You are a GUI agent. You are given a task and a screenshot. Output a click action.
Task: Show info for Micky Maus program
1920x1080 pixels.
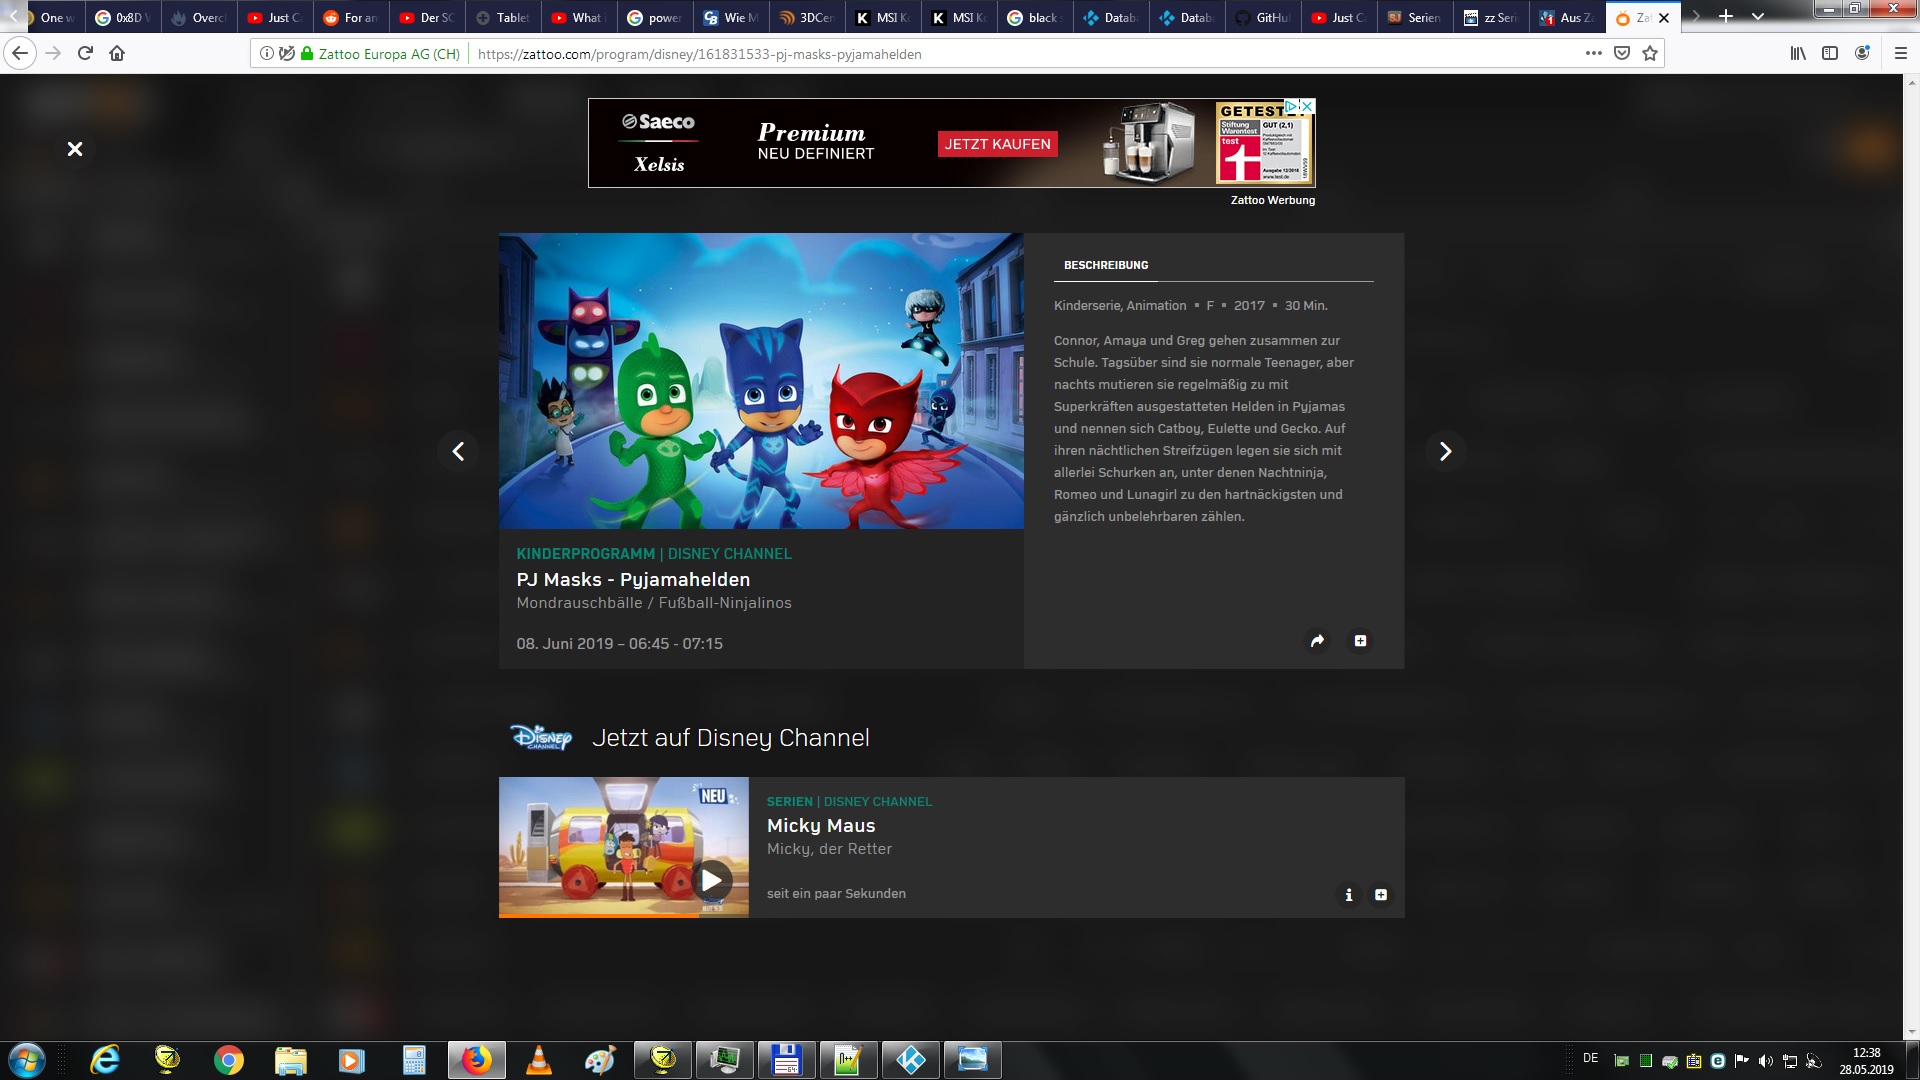(x=1348, y=895)
